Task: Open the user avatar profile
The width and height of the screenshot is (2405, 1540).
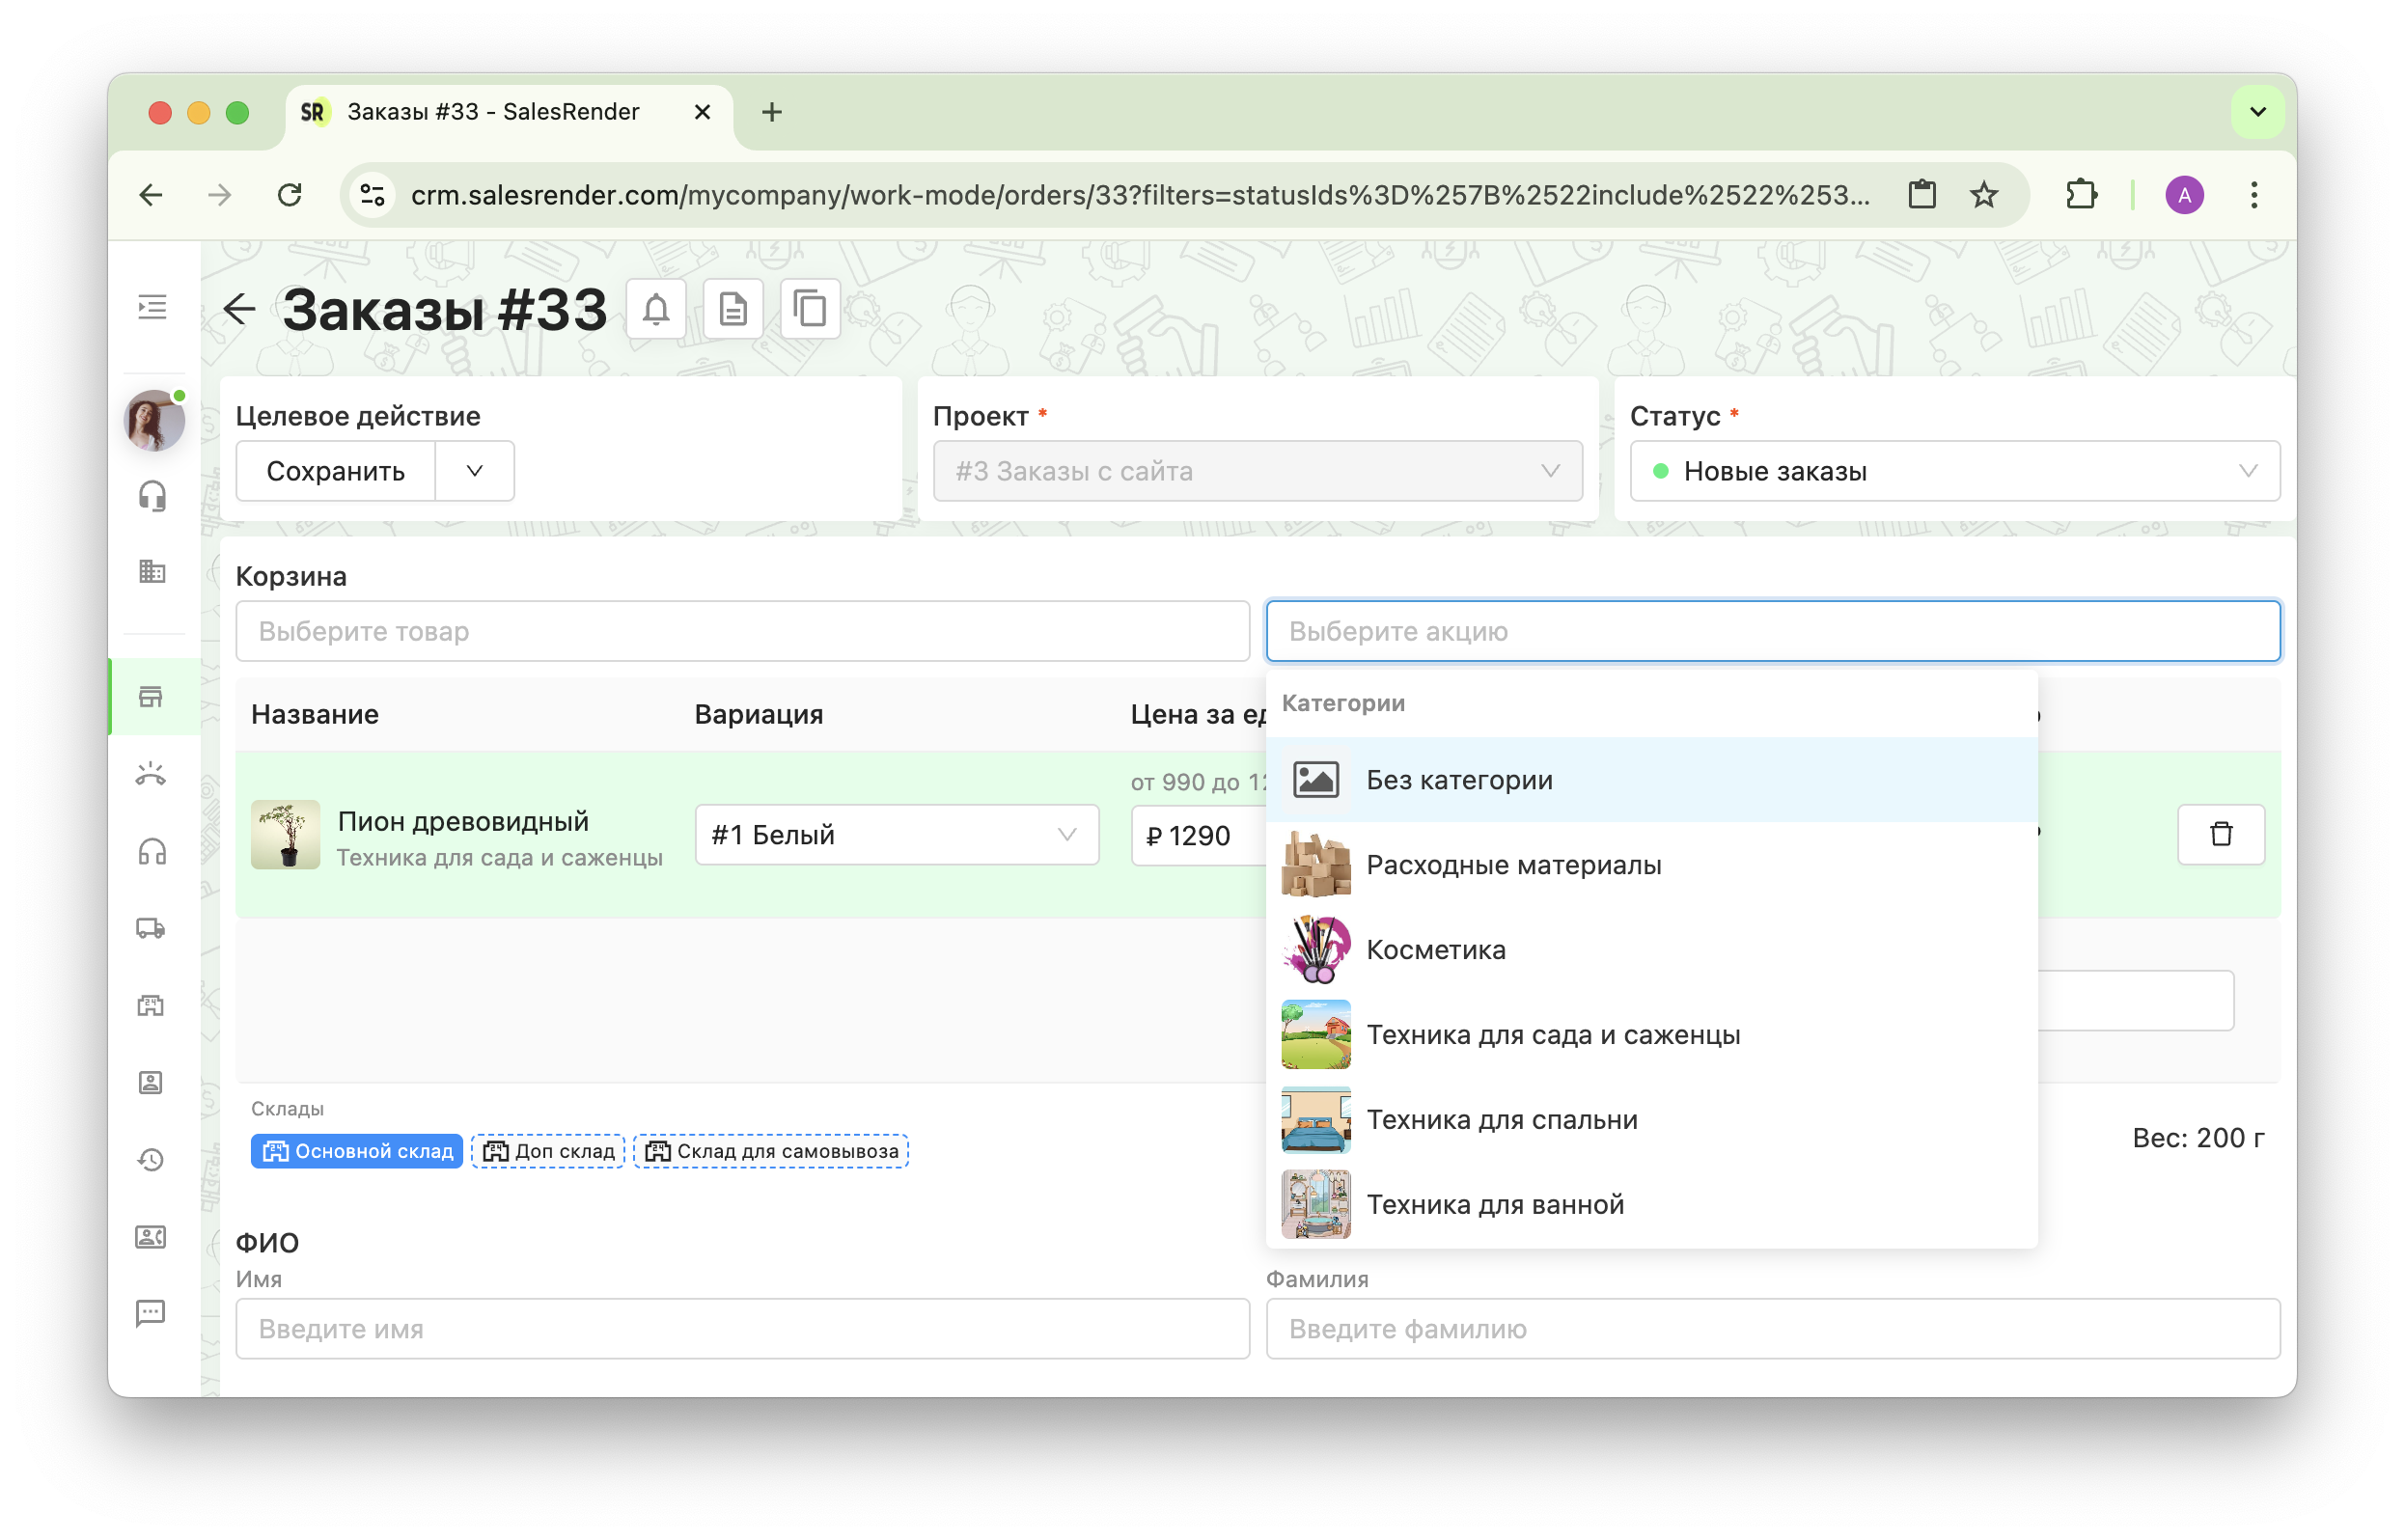Action: point(154,420)
